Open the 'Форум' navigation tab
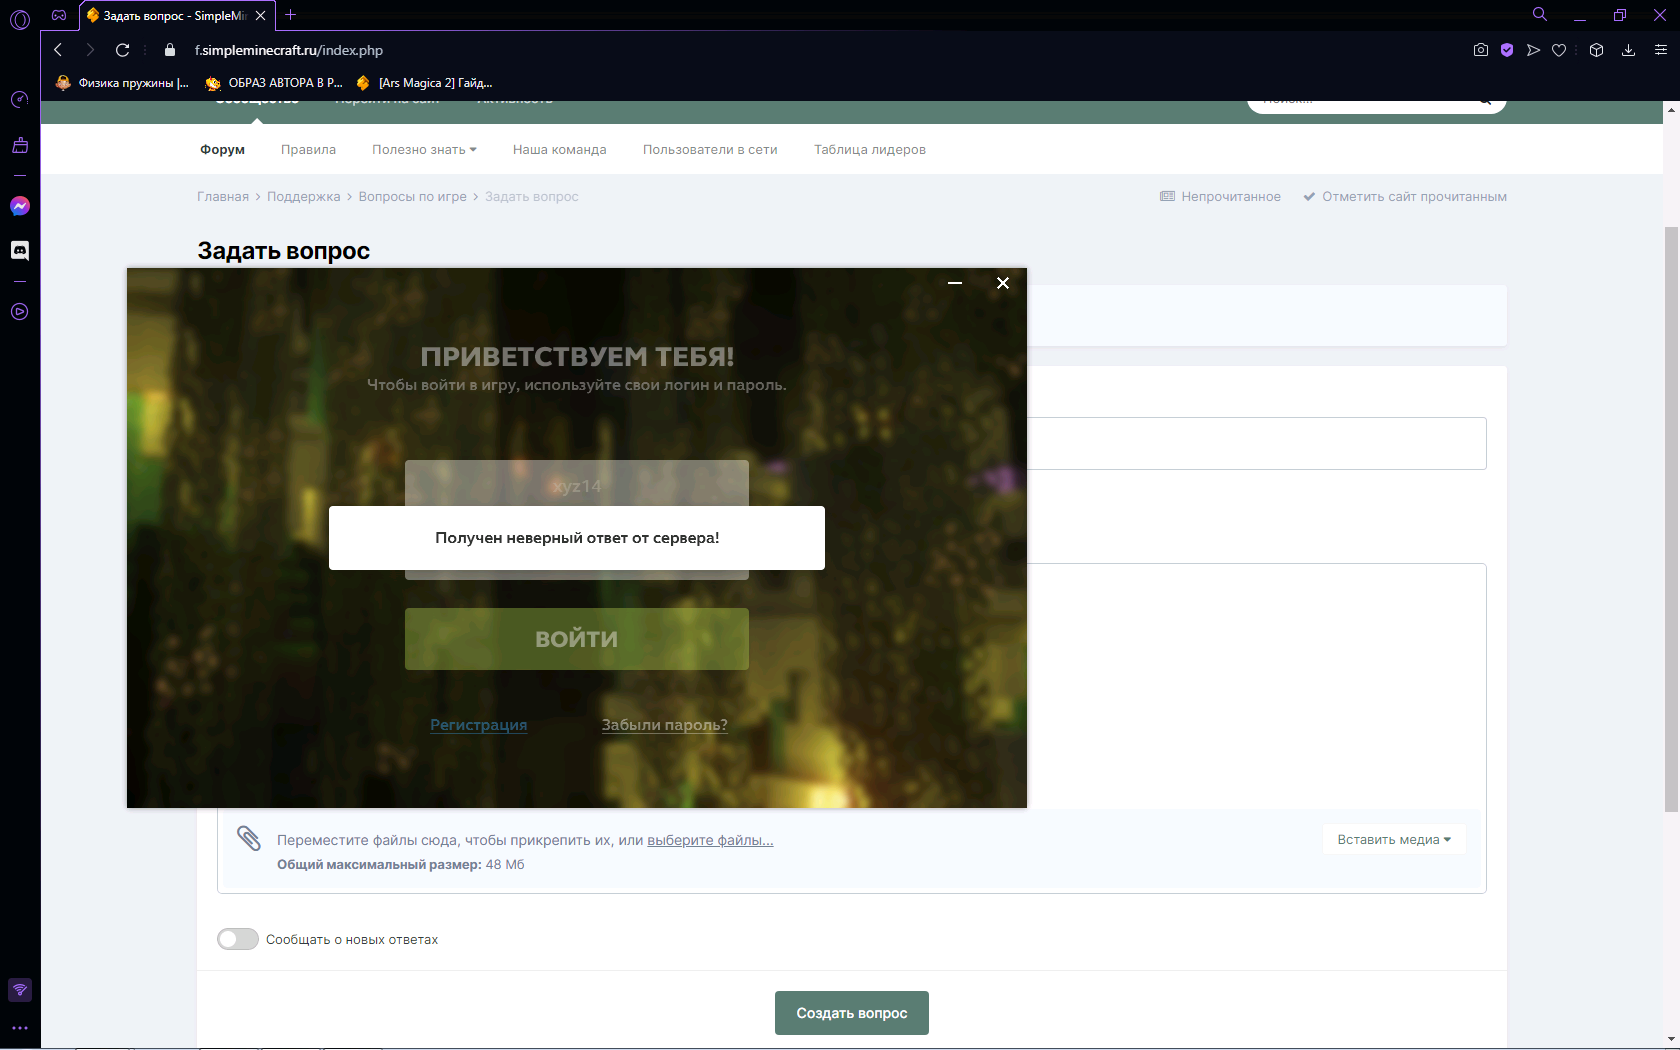Screen dimensions: 1680x1050 pyautogui.click(x=222, y=150)
